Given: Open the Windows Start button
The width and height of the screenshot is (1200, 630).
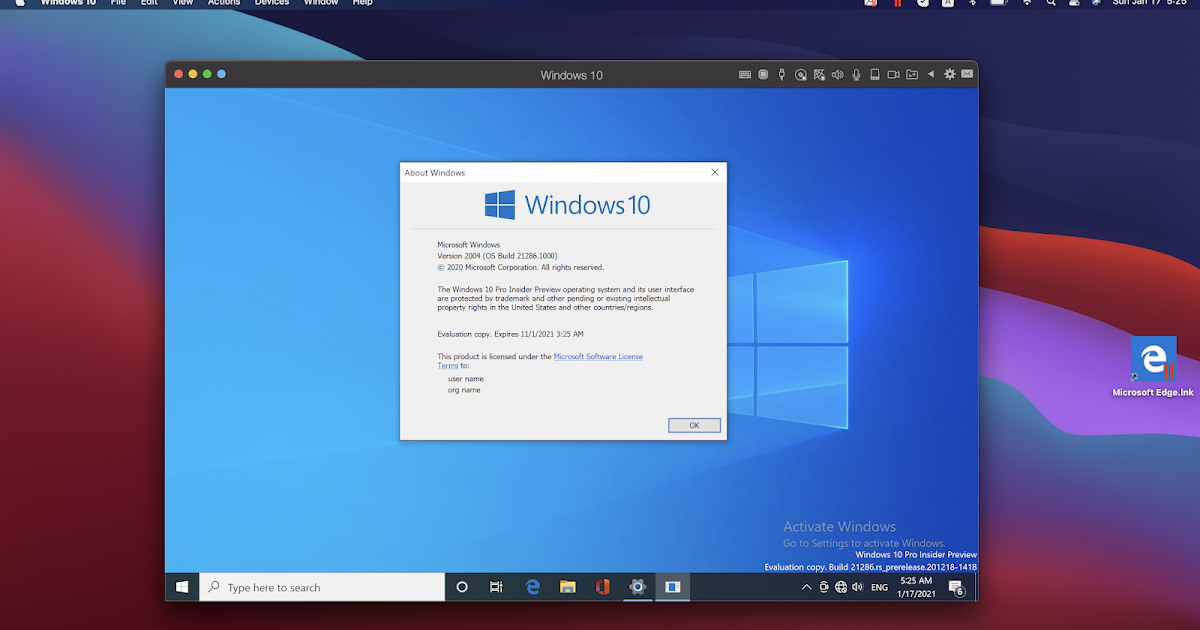Looking at the screenshot, I should 182,587.
